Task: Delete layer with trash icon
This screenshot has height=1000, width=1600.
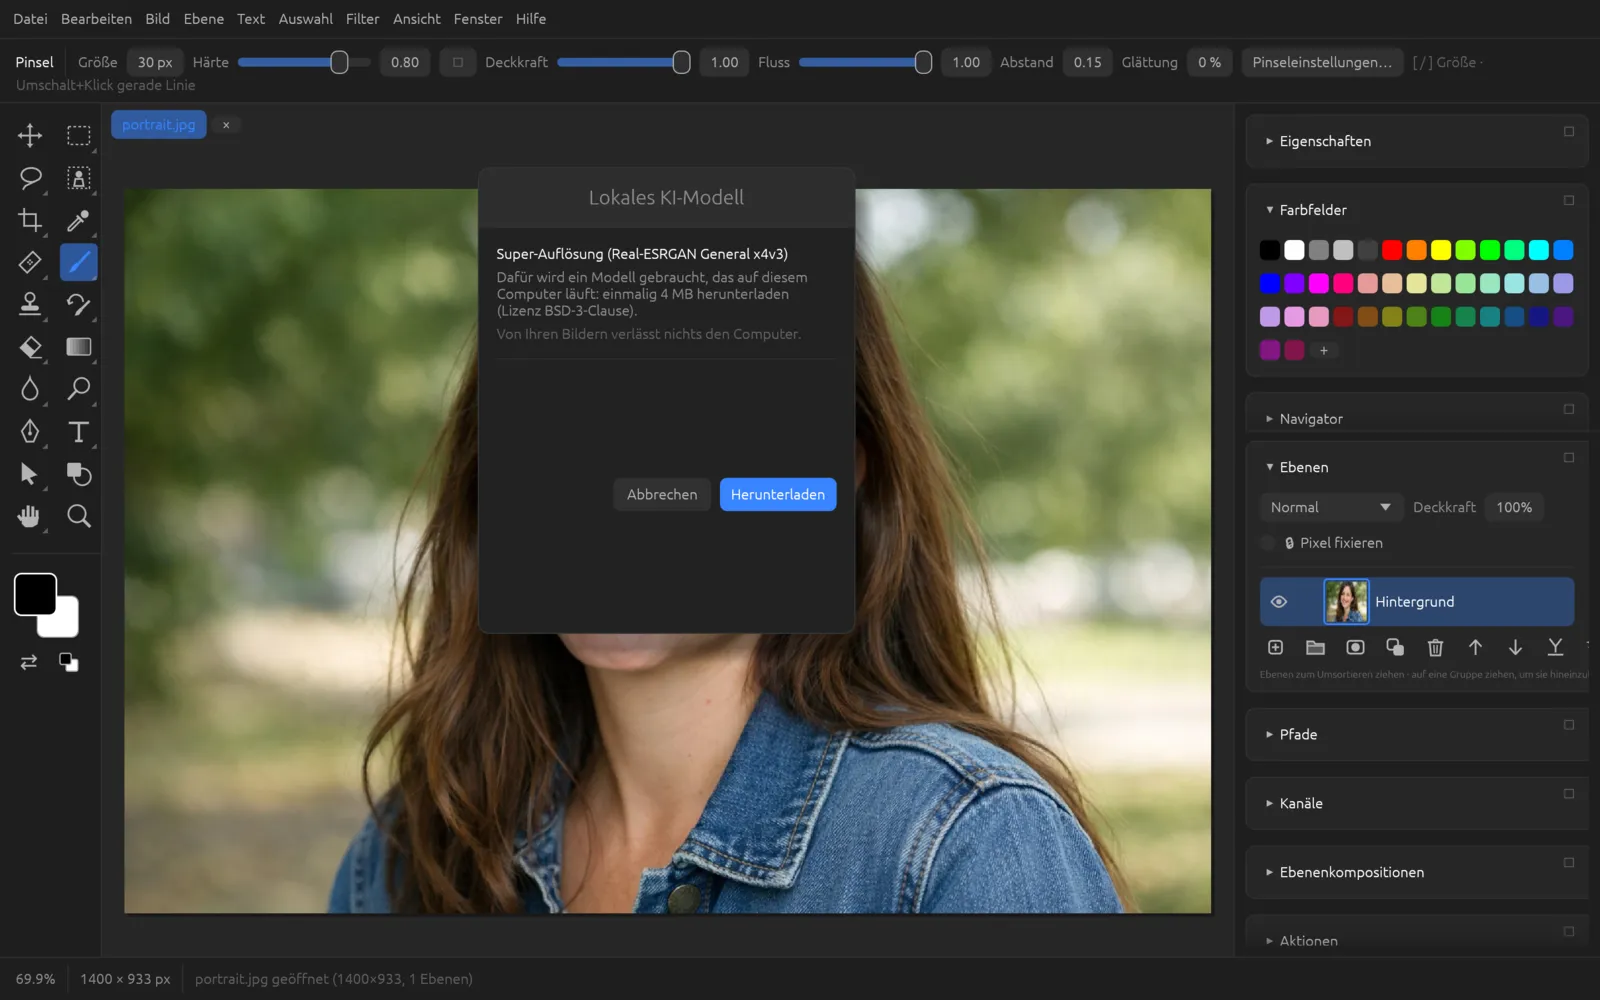Action: (x=1435, y=648)
